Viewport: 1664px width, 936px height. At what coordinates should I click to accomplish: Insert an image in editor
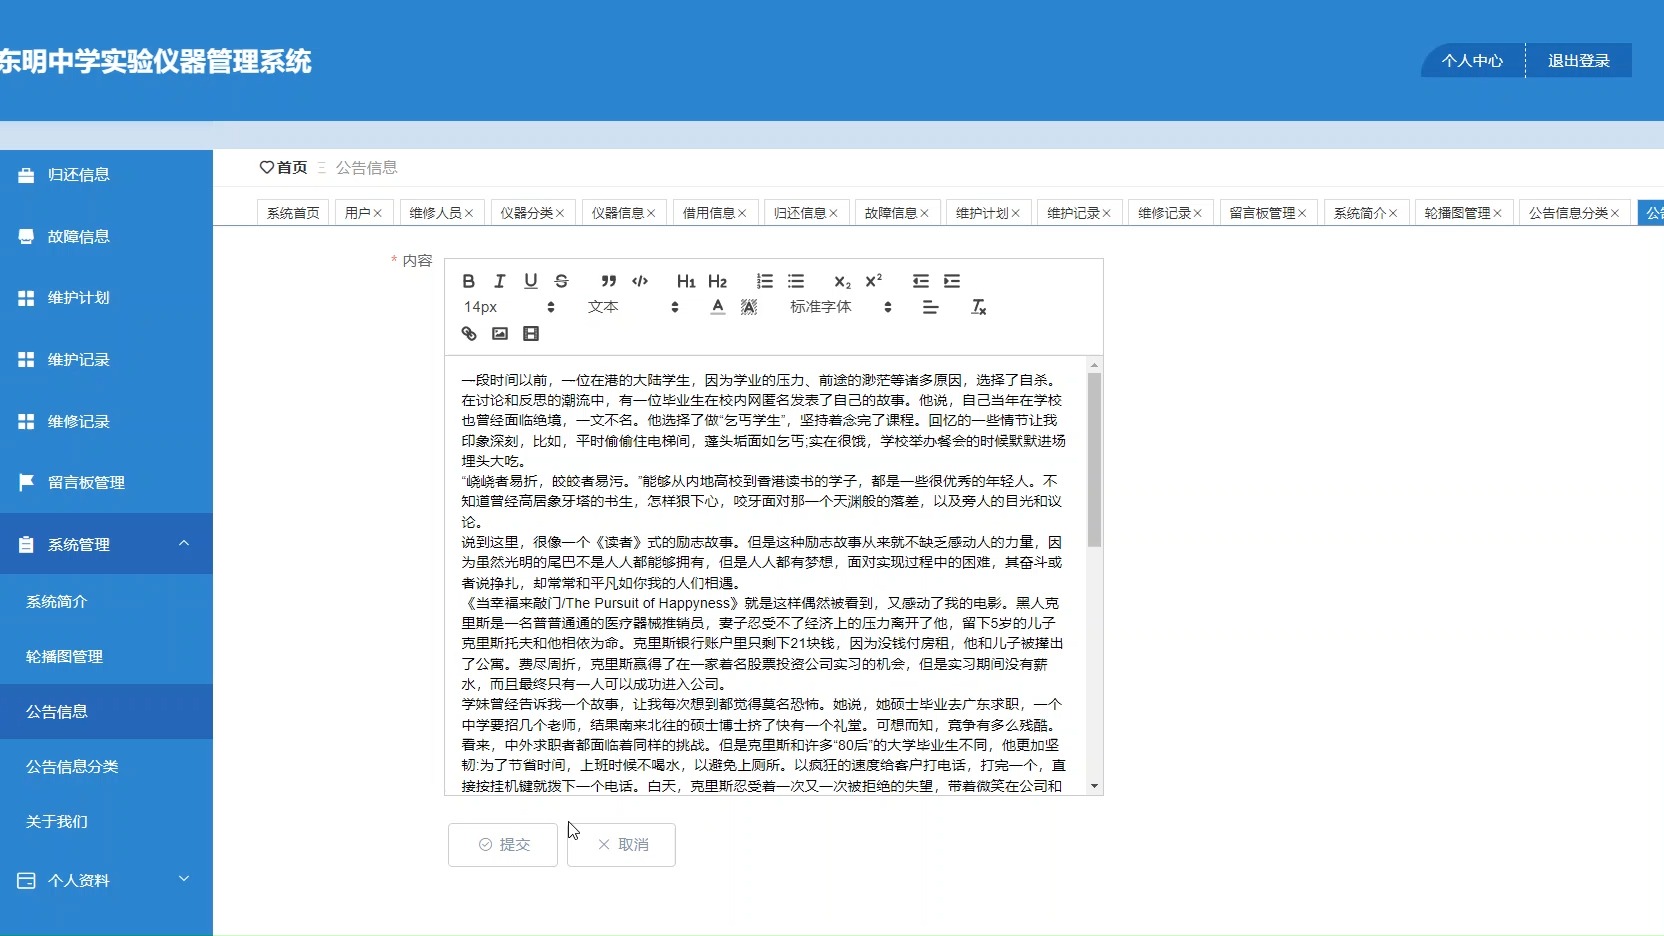click(500, 333)
